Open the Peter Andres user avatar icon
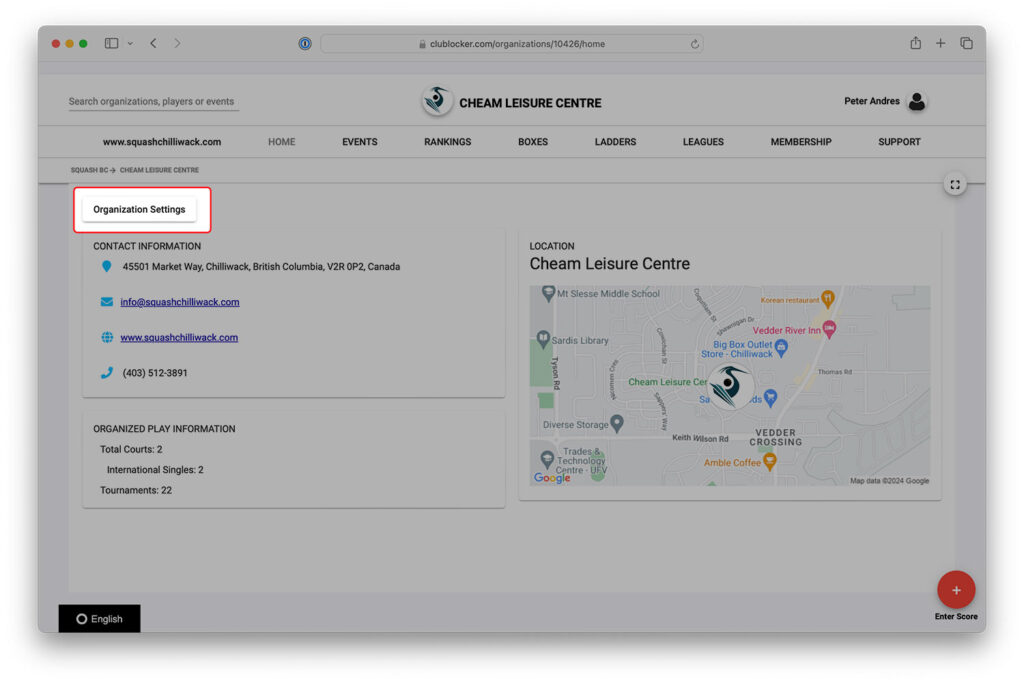This screenshot has height=683, width=1024. (x=917, y=101)
